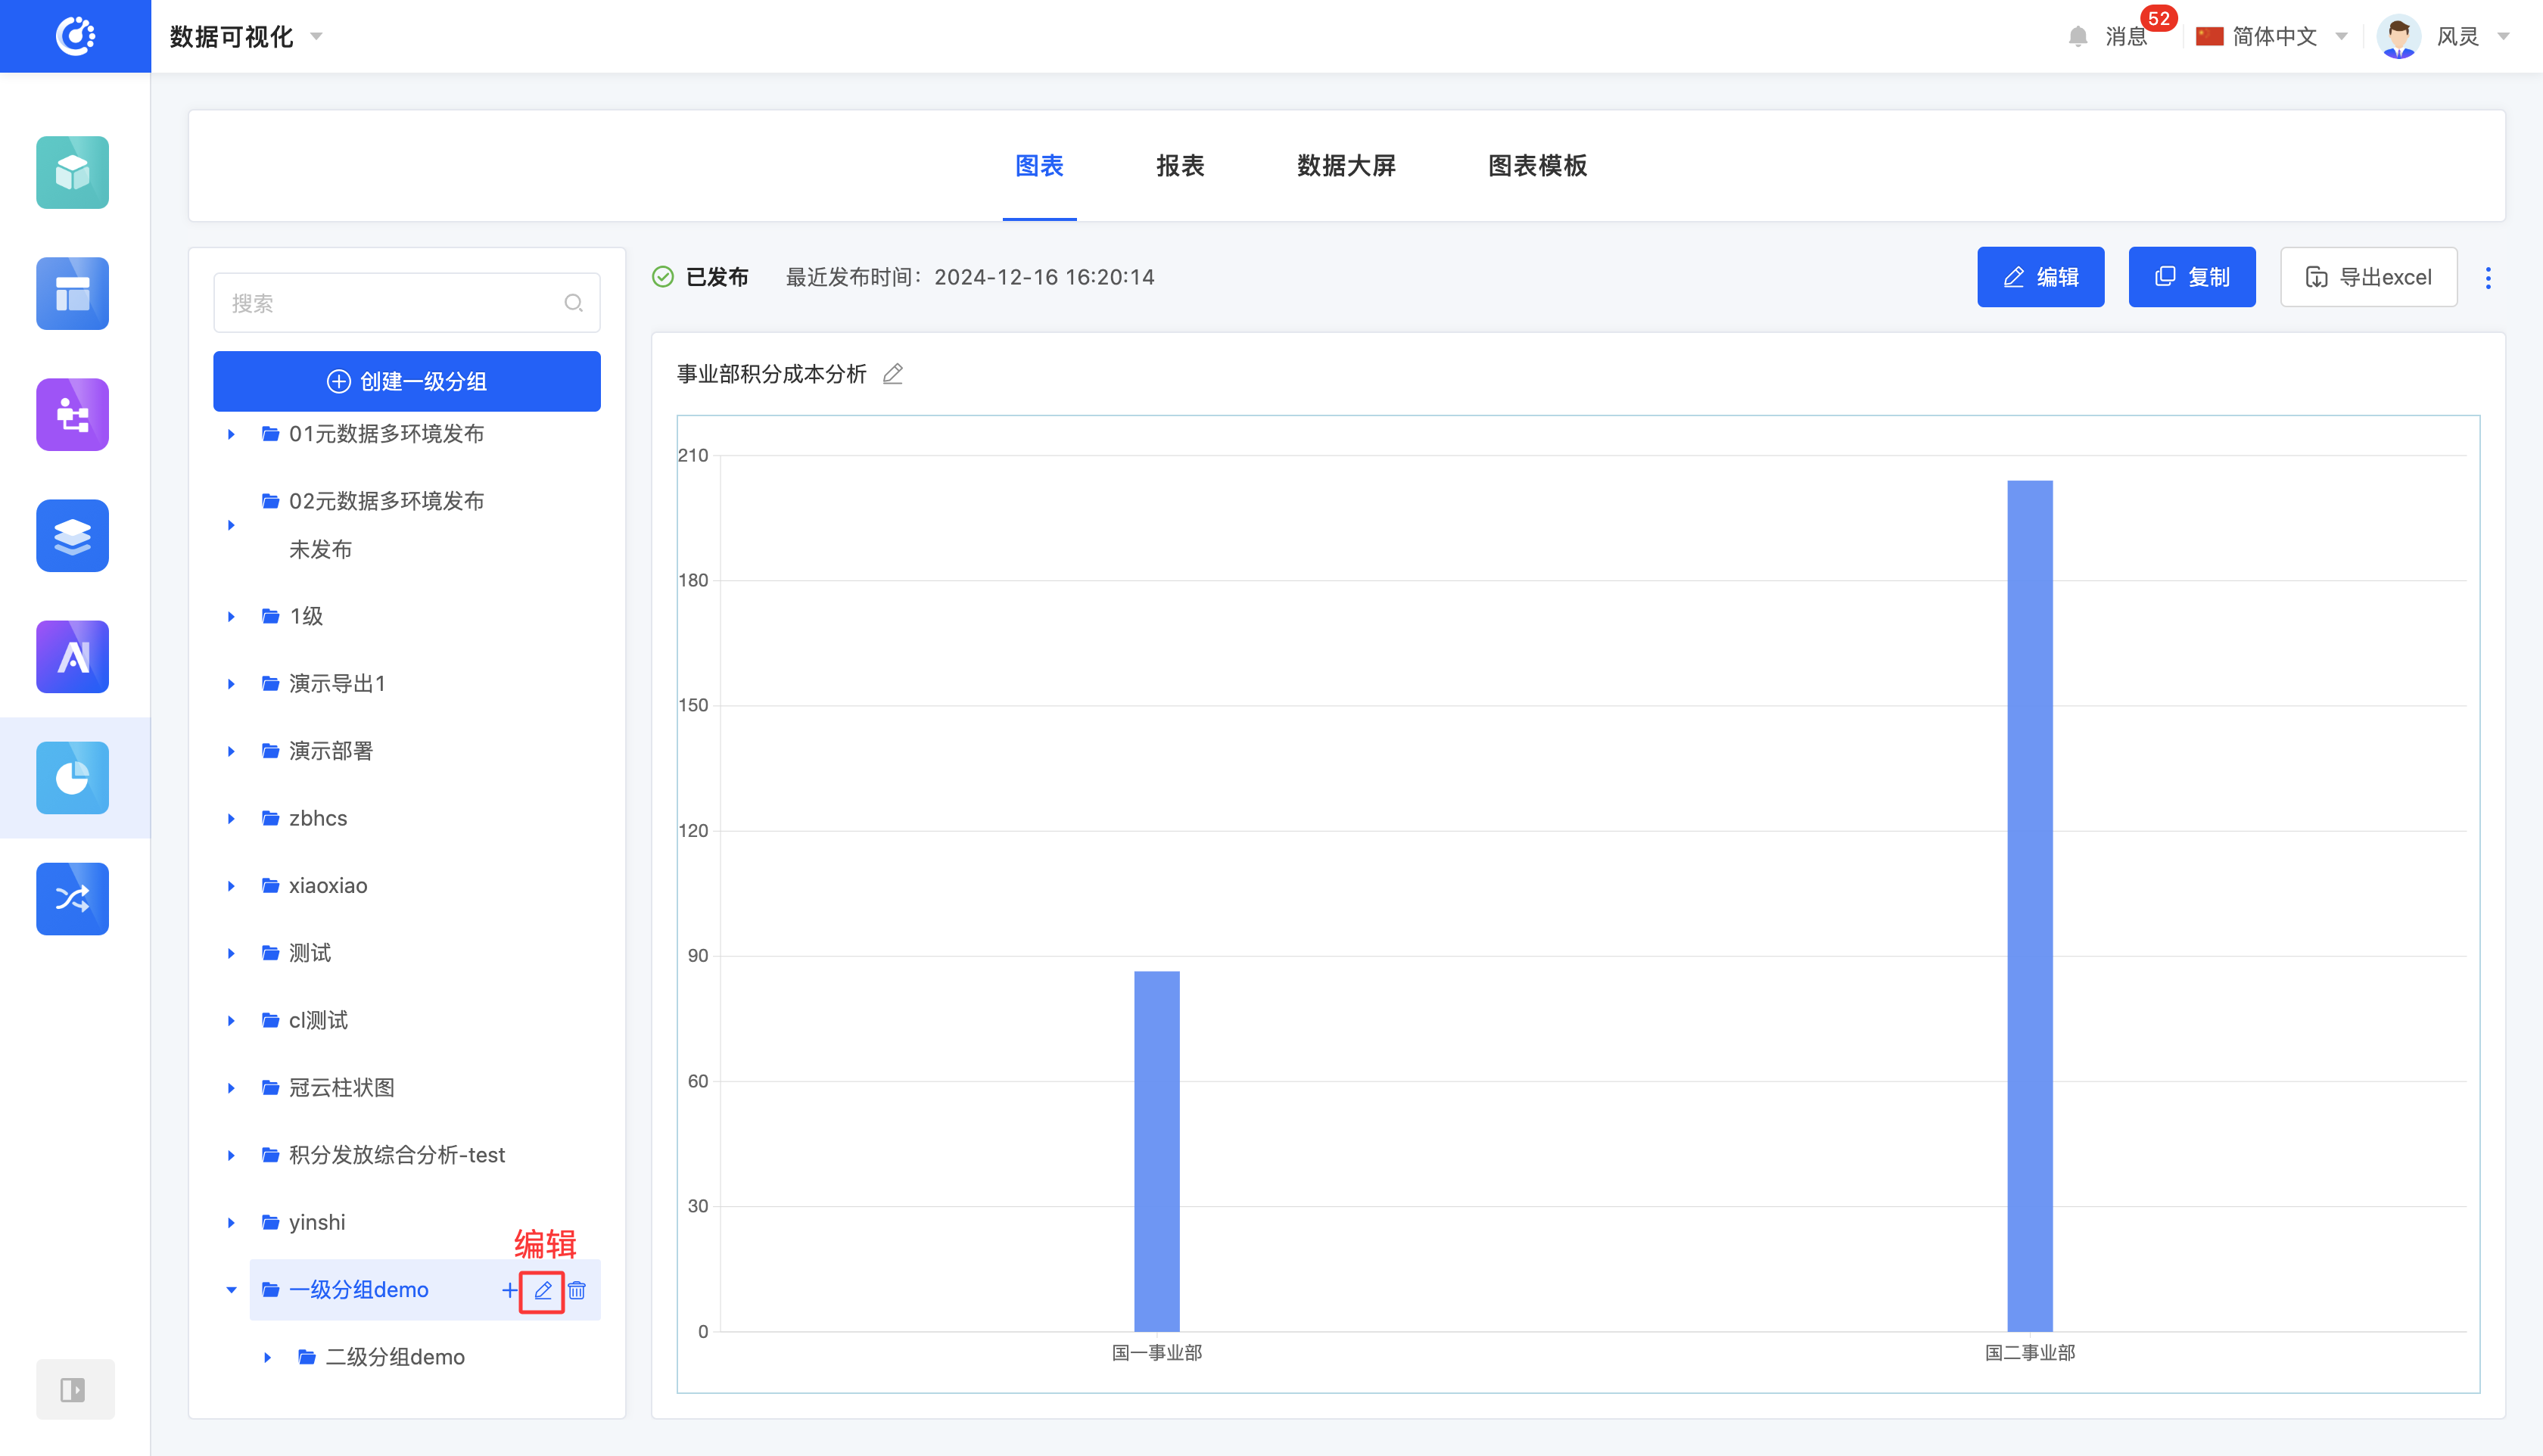Collapse the 一级分组demo folder arrow
The image size is (2543, 1456).
click(231, 1290)
